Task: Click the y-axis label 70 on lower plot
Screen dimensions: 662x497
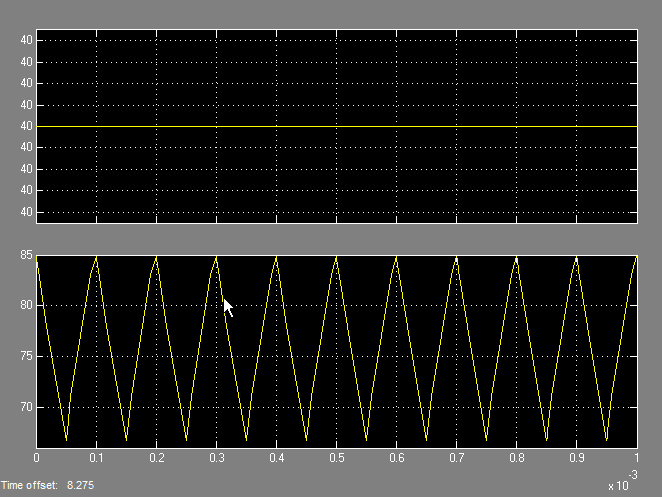Action: (x=26, y=407)
